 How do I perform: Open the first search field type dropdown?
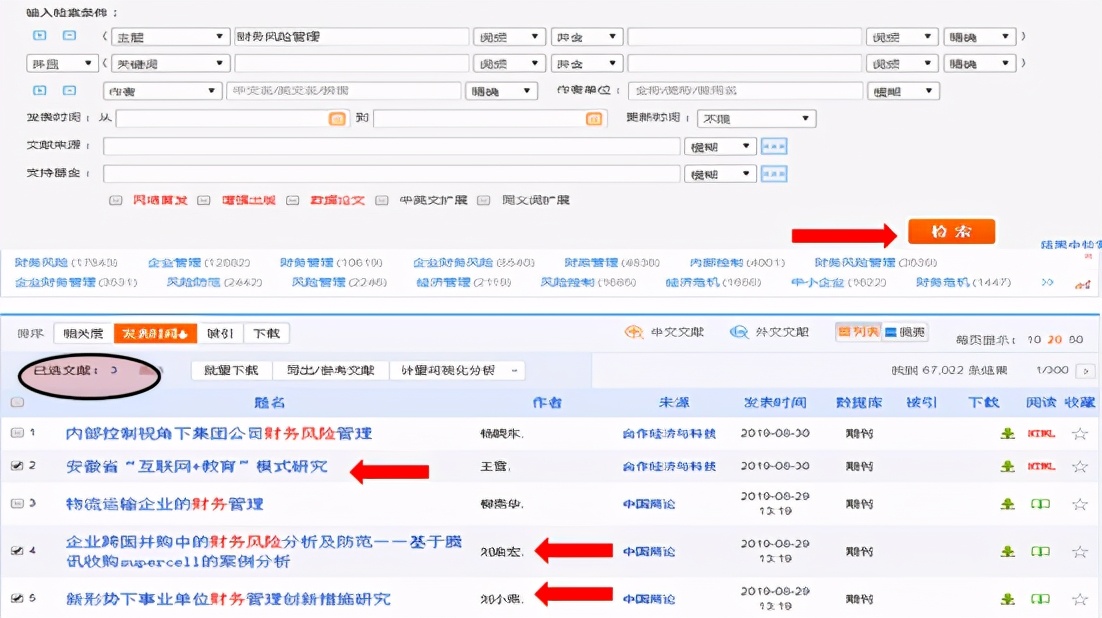click(170, 36)
